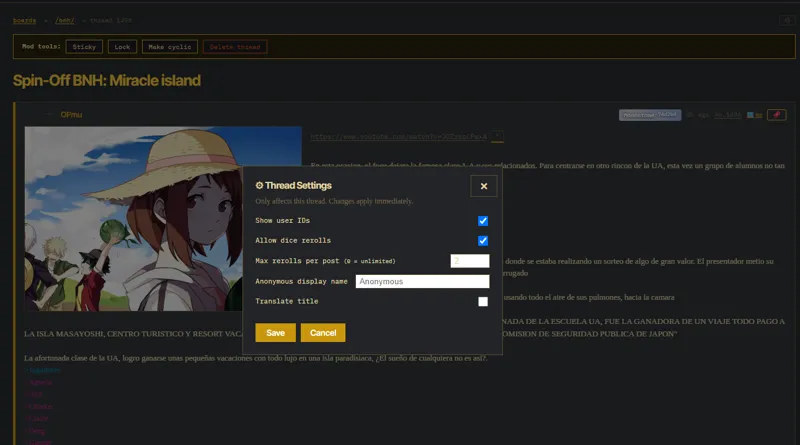This screenshot has height=445, width=800.
Task: Click the pushpin icon on the post
Action: click(777, 115)
